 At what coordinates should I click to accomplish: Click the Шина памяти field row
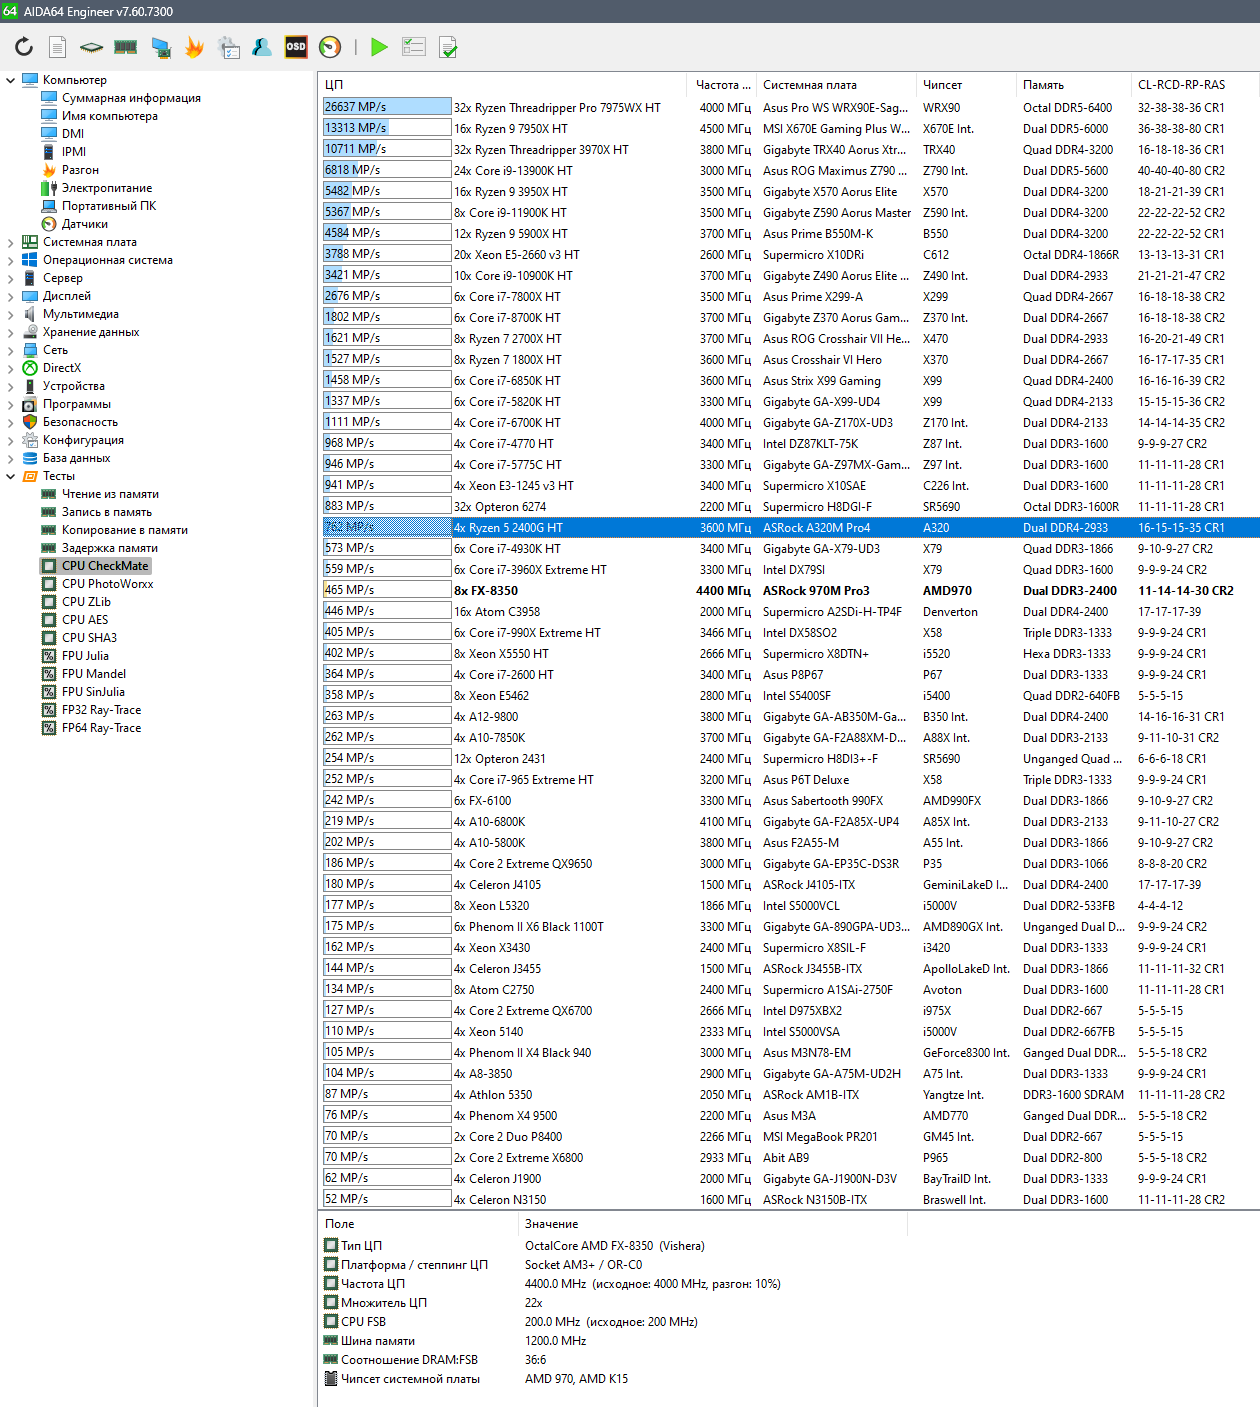click(x=612, y=1341)
